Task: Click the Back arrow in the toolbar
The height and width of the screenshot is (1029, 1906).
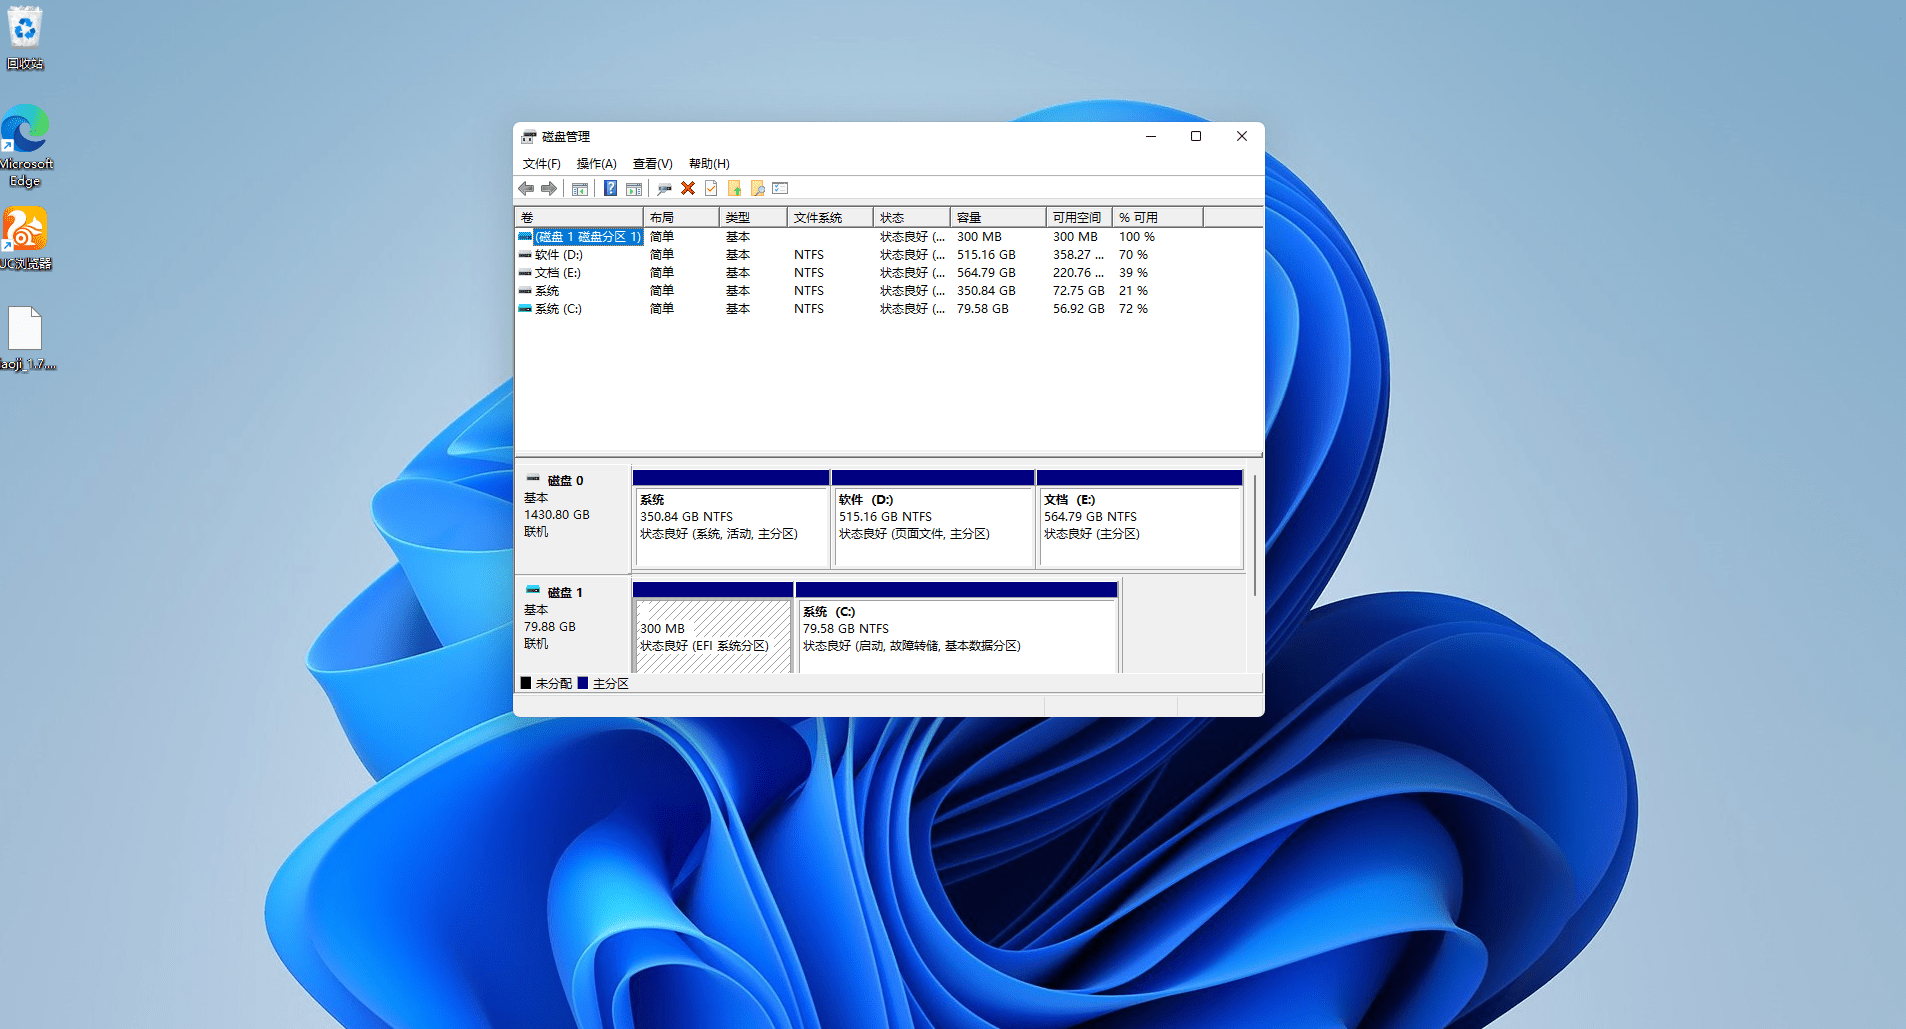Action: 526,188
